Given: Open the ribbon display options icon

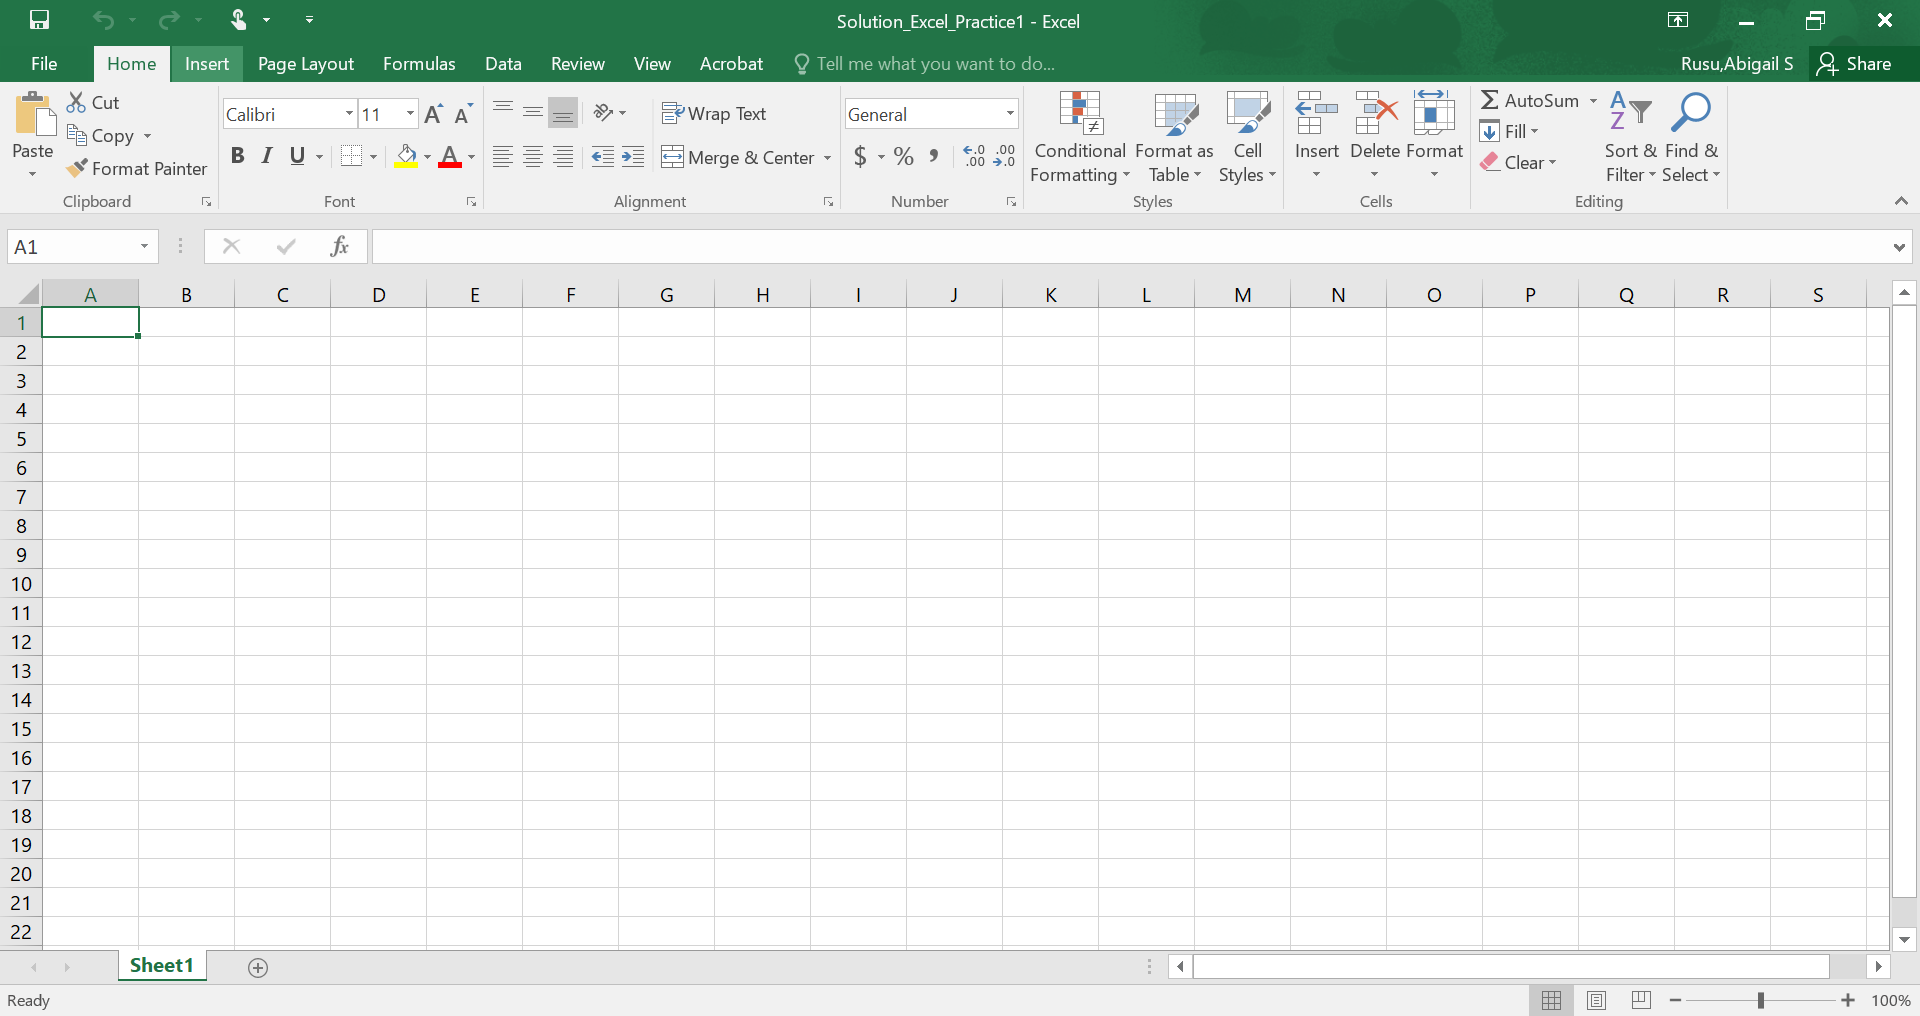Looking at the screenshot, I should pos(1678,20).
